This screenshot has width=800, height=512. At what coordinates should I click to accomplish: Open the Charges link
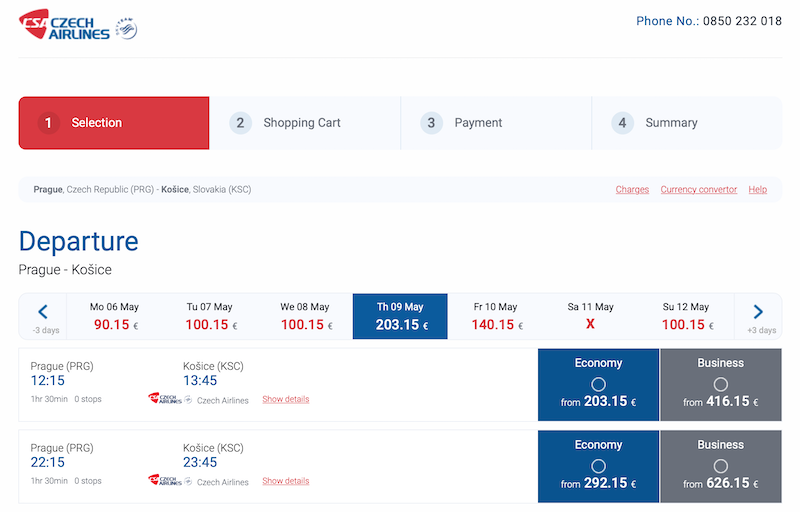(632, 190)
